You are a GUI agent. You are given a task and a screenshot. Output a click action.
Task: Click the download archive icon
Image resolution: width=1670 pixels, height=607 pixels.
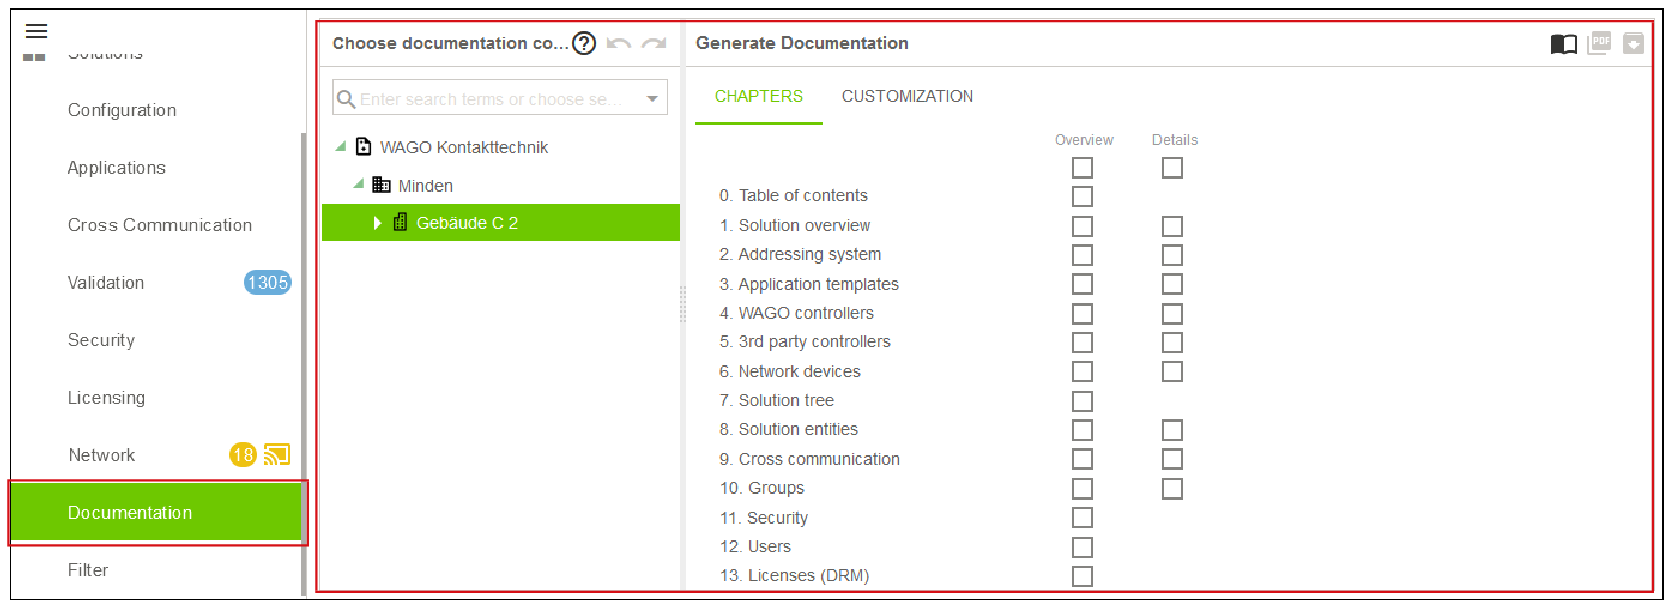coord(1633,43)
